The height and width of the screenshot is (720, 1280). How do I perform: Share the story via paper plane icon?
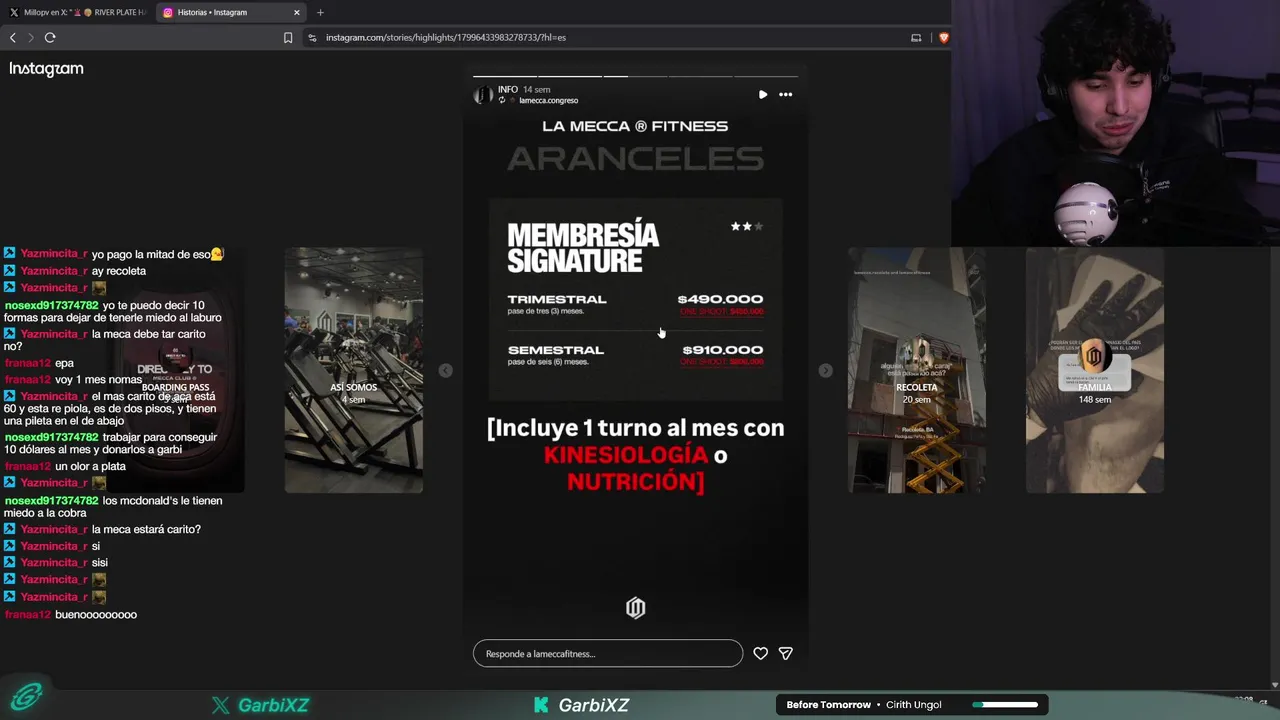pyautogui.click(x=786, y=654)
